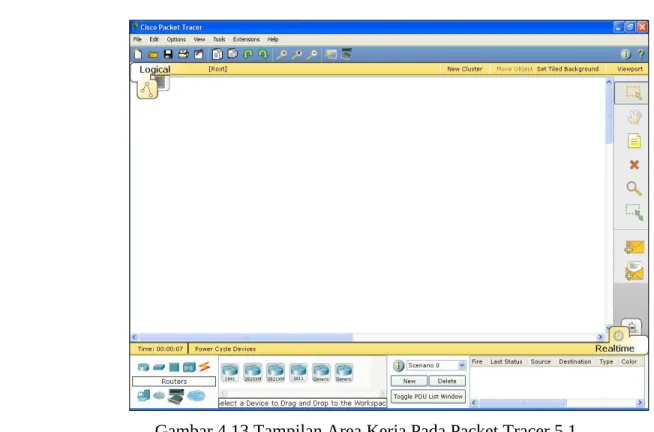654x432 pixels.
Task: Select the WAN Emulation cloud icon
Action: [159, 395]
